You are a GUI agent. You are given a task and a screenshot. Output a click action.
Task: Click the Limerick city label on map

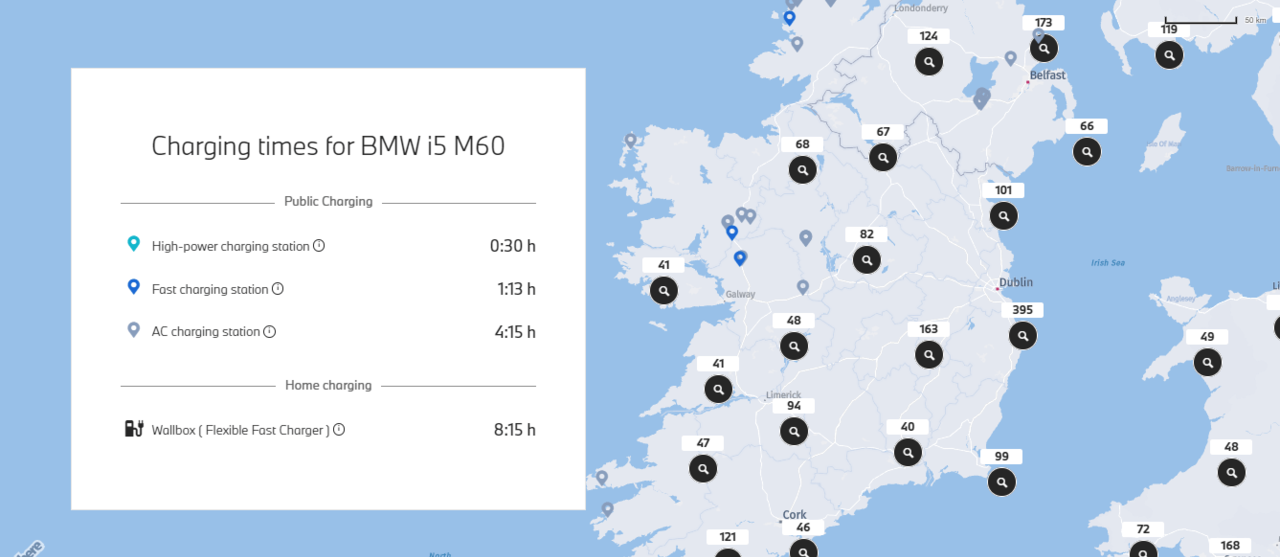(x=783, y=395)
